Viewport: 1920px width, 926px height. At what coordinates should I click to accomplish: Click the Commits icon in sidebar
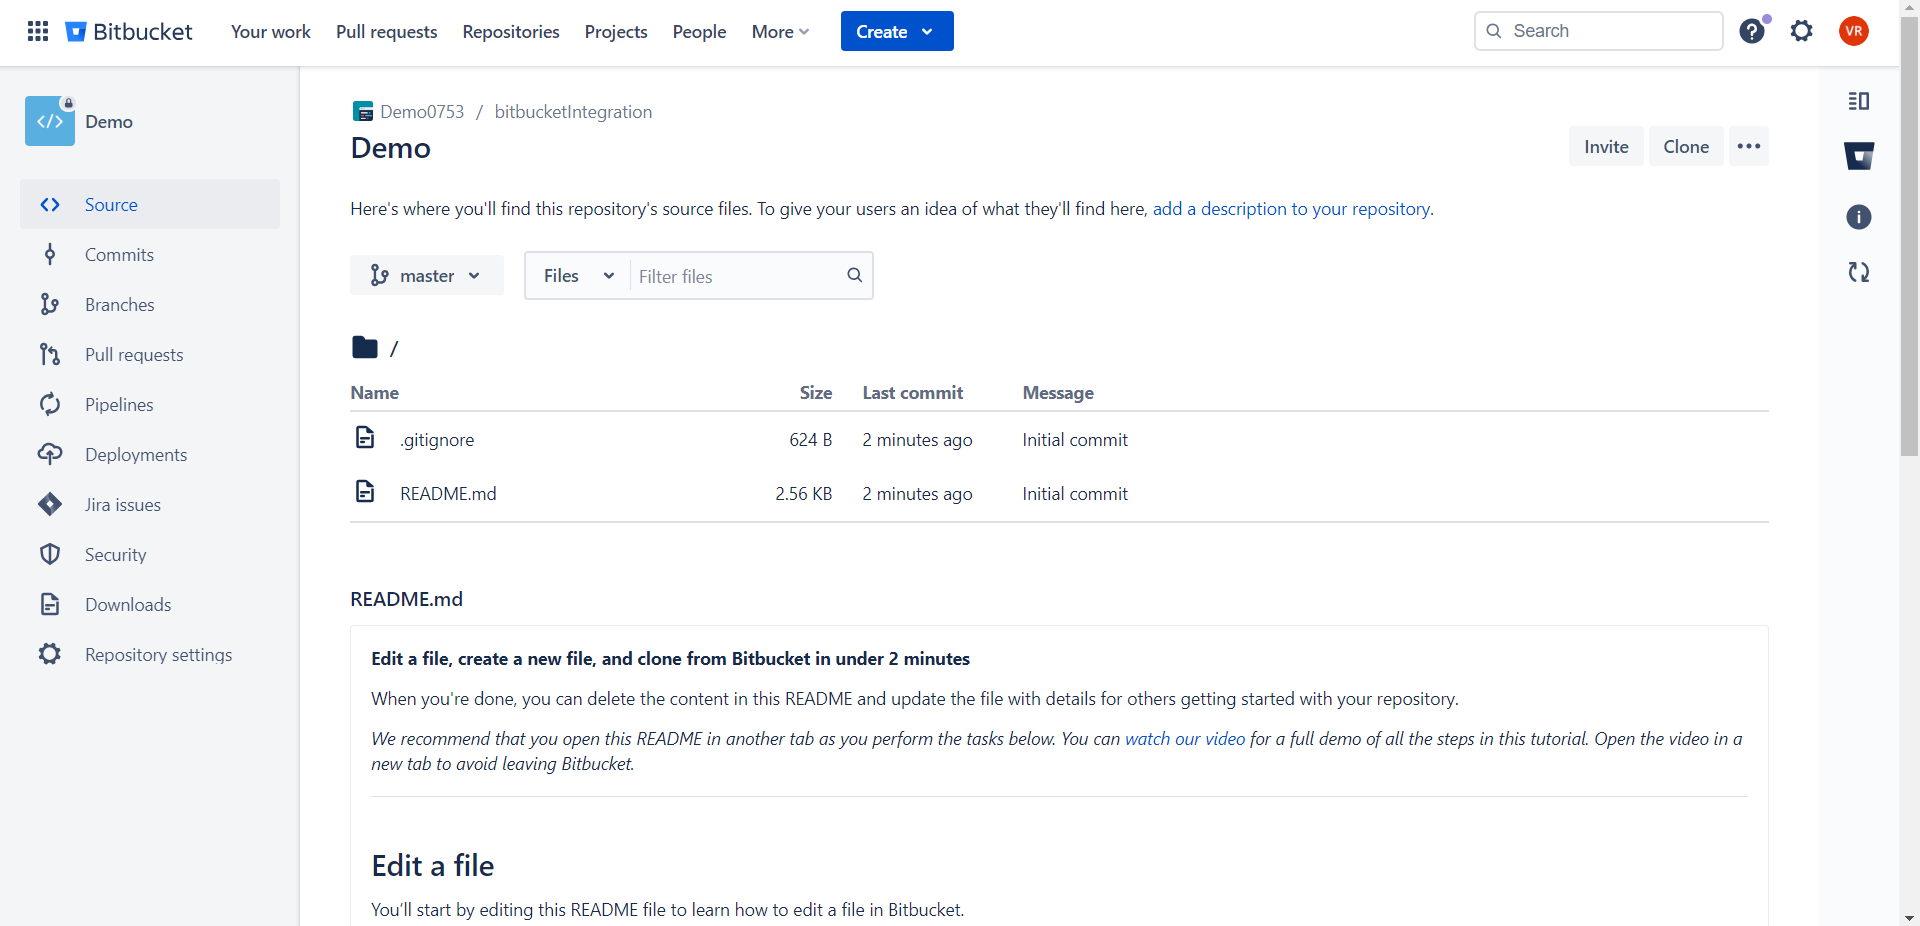(50, 255)
